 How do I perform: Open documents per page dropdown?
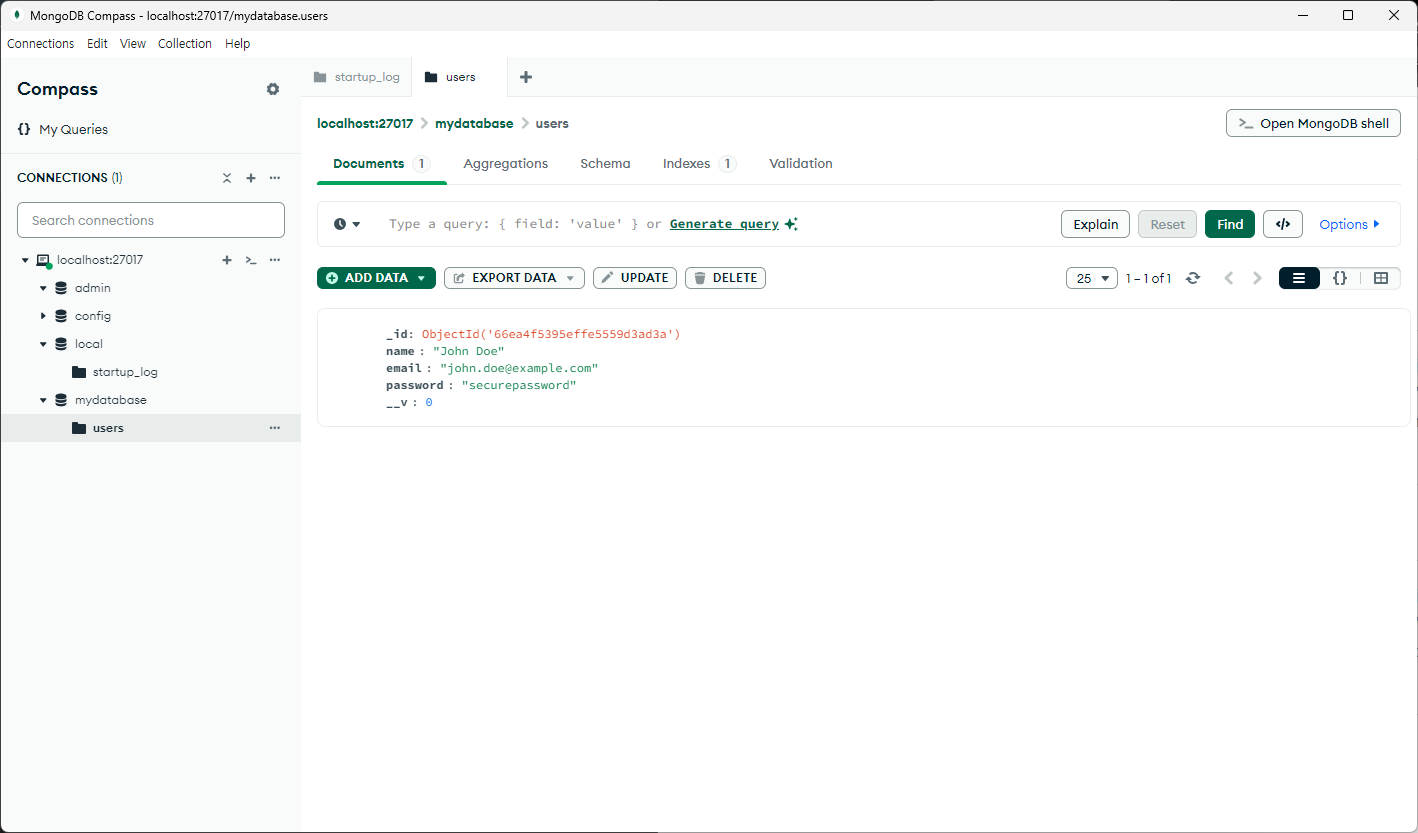pos(1092,278)
